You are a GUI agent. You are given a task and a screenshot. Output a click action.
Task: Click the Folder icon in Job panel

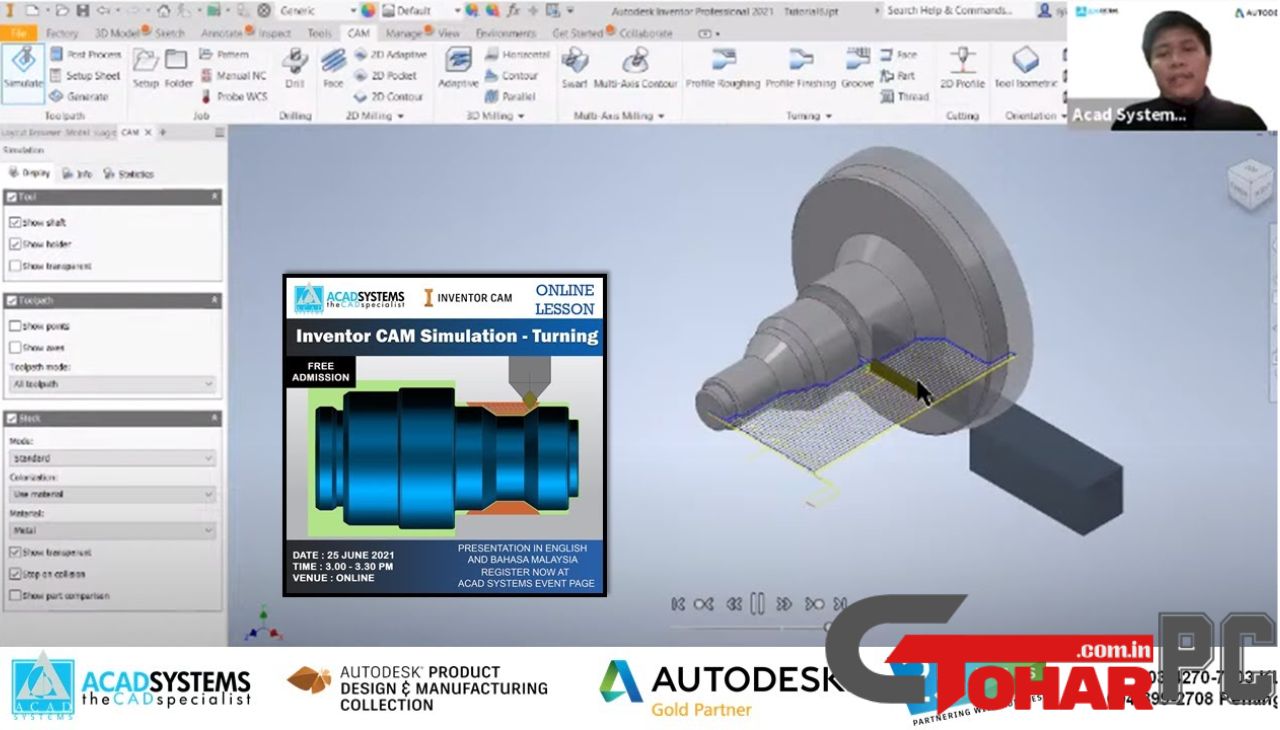click(178, 70)
